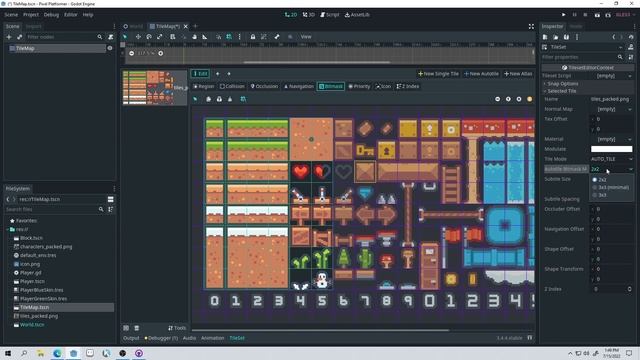Click the yellow tileset info icon
The image size is (640, 360).
pyautogui.click(x=529, y=99)
